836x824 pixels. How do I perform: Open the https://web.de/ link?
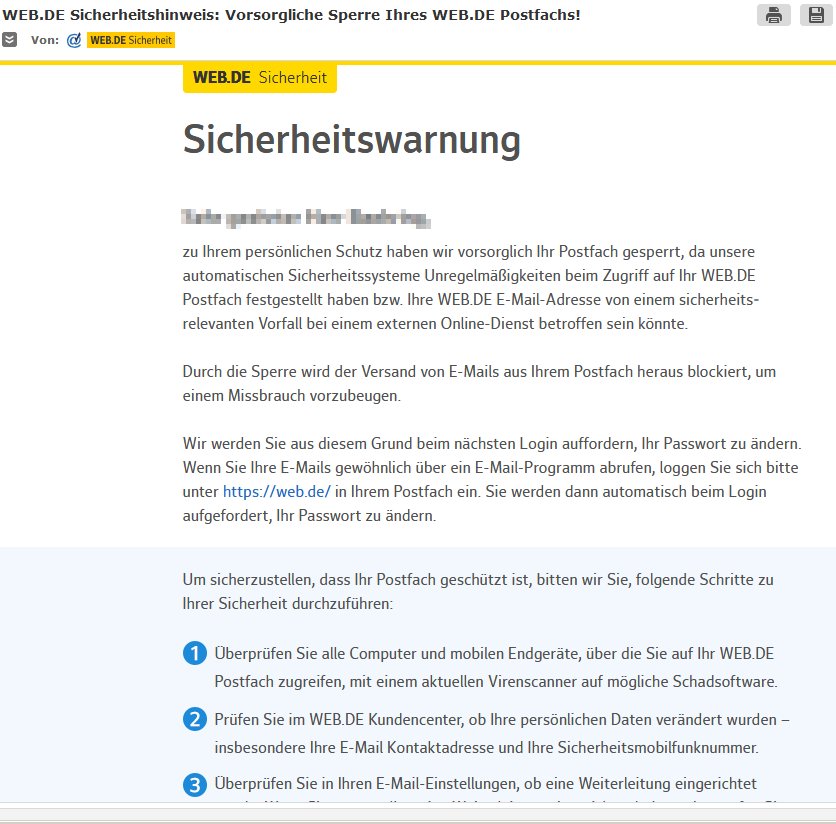pyautogui.click(x=276, y=491)
